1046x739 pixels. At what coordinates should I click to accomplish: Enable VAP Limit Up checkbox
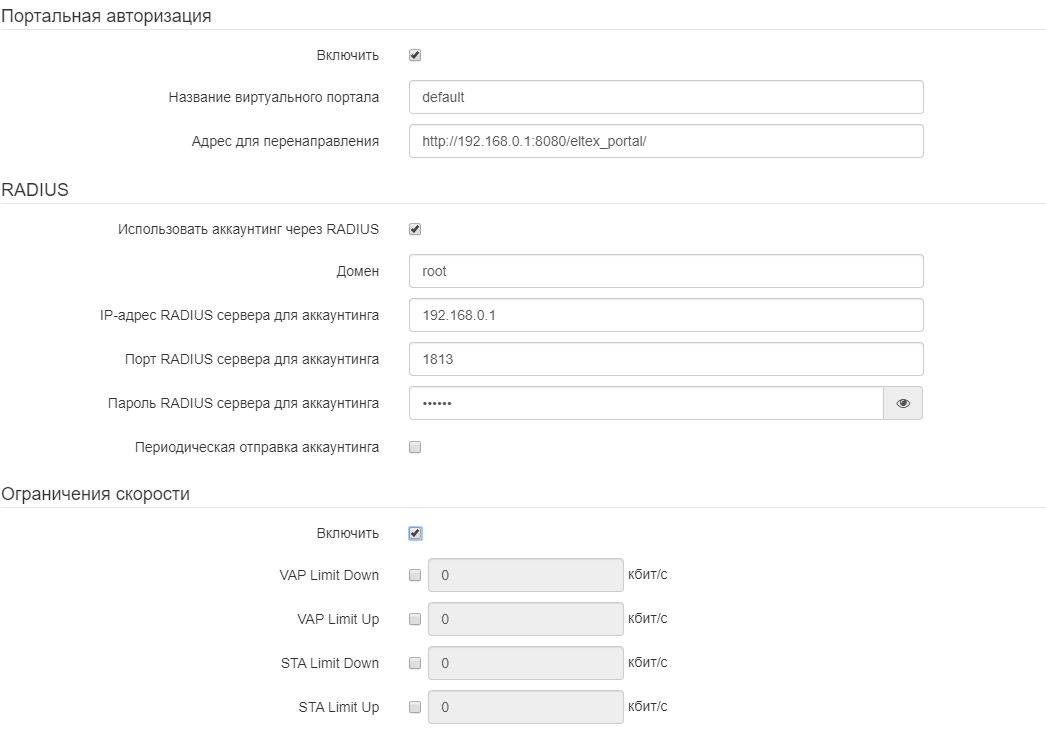coord(415,619)
